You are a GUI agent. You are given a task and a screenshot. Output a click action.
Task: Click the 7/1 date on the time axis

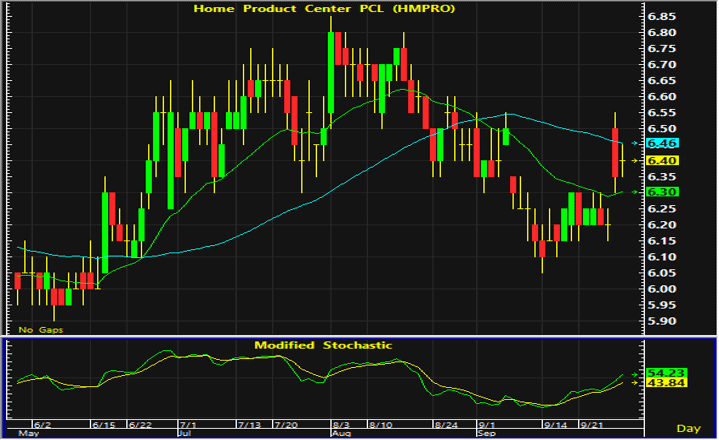click(x=188, y=425)
